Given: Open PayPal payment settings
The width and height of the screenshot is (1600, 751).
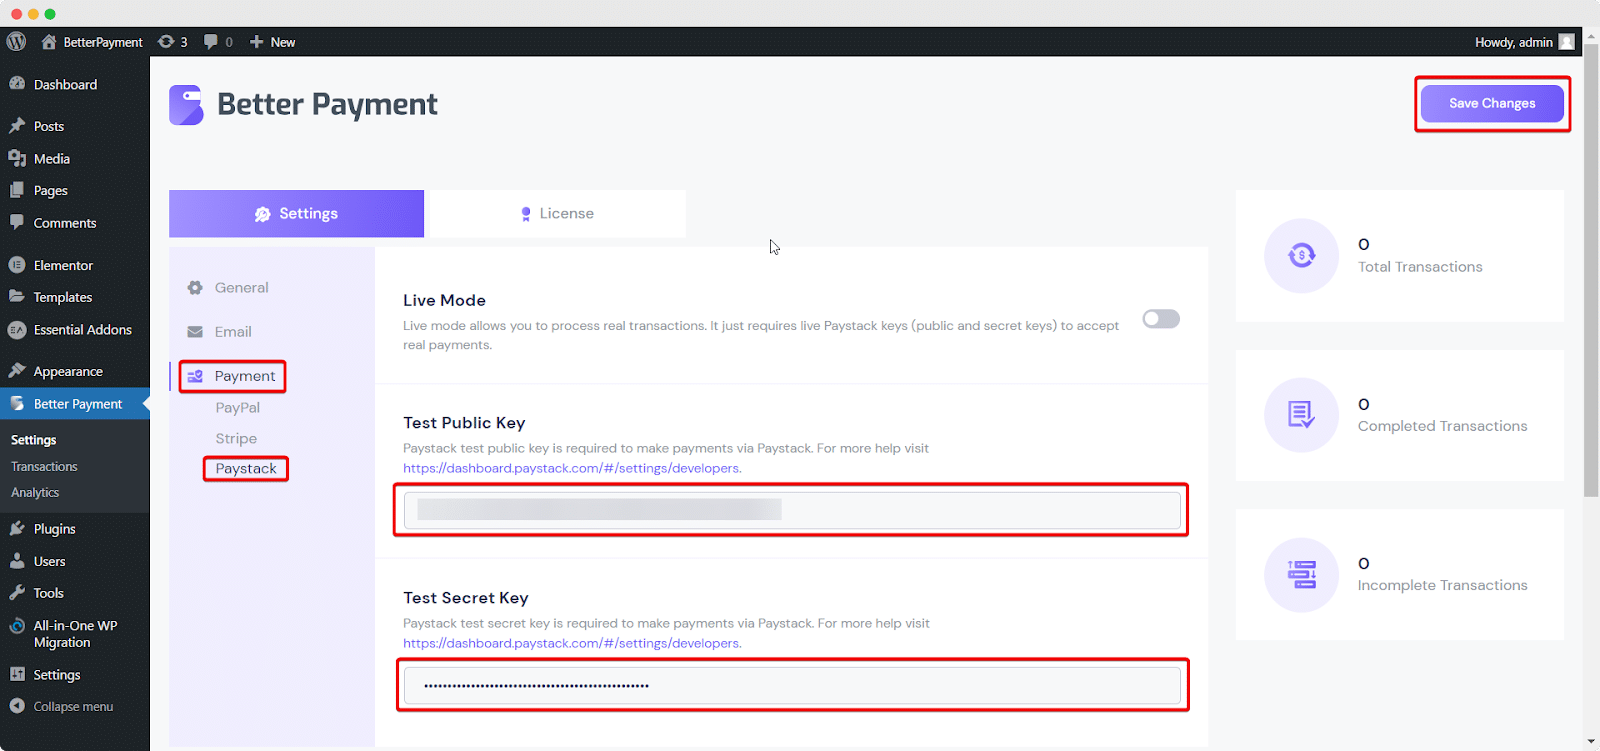Looking at the screenshot, I should [x=237, y=408].
